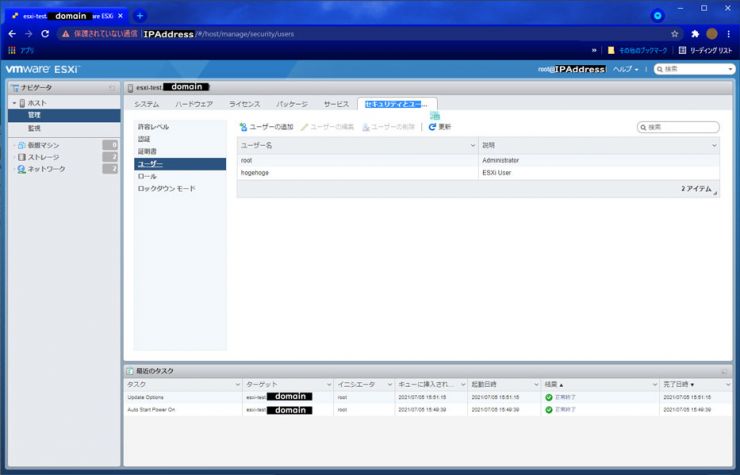Select the hogehoge user row
This screenshot has width=740, height=475.
[x=478, y=173]
